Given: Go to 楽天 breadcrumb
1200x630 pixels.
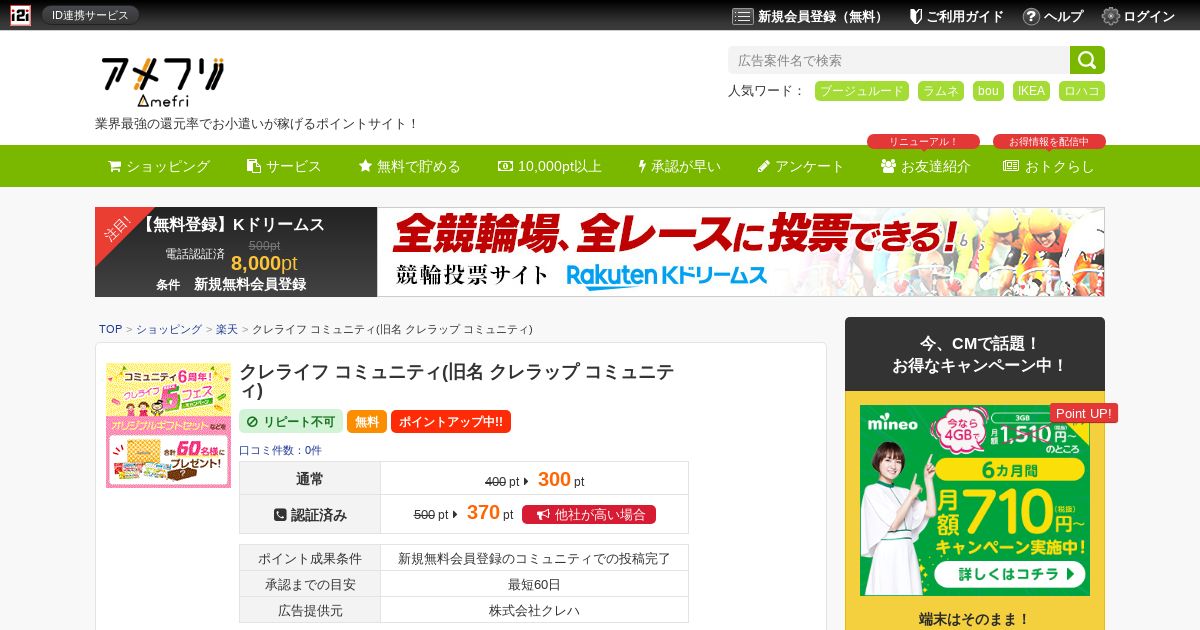Looking at the screenshot, I should click(227, 329).
